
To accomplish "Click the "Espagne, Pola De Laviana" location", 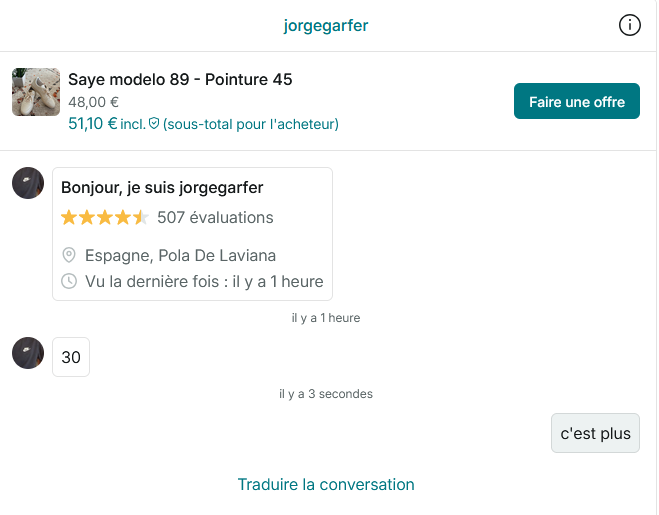I will [x=180, y=255].
